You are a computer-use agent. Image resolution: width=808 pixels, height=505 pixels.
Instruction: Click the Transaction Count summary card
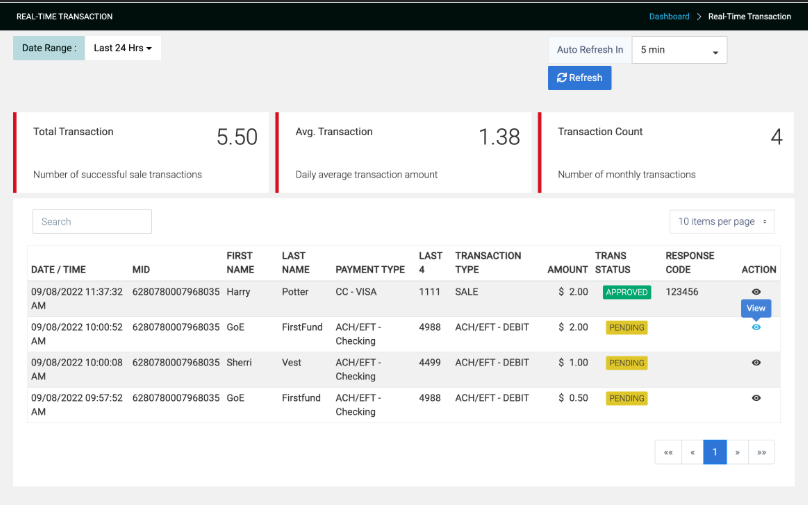click(667, 152)
